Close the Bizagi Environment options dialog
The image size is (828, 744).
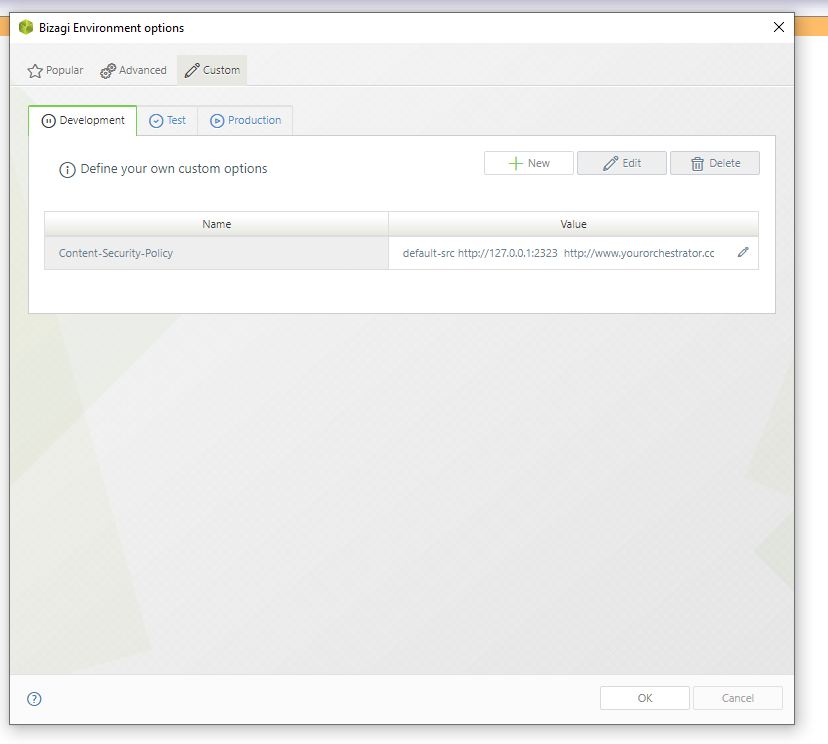[779, 27]
